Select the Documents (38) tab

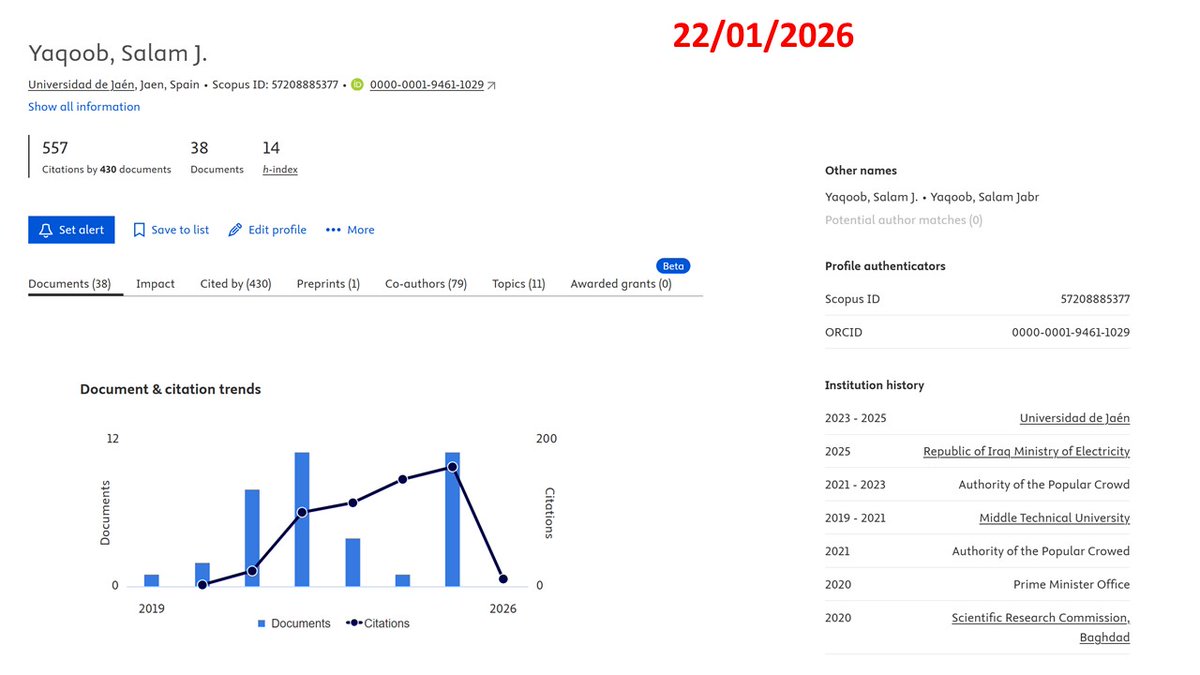coord(69,284)
